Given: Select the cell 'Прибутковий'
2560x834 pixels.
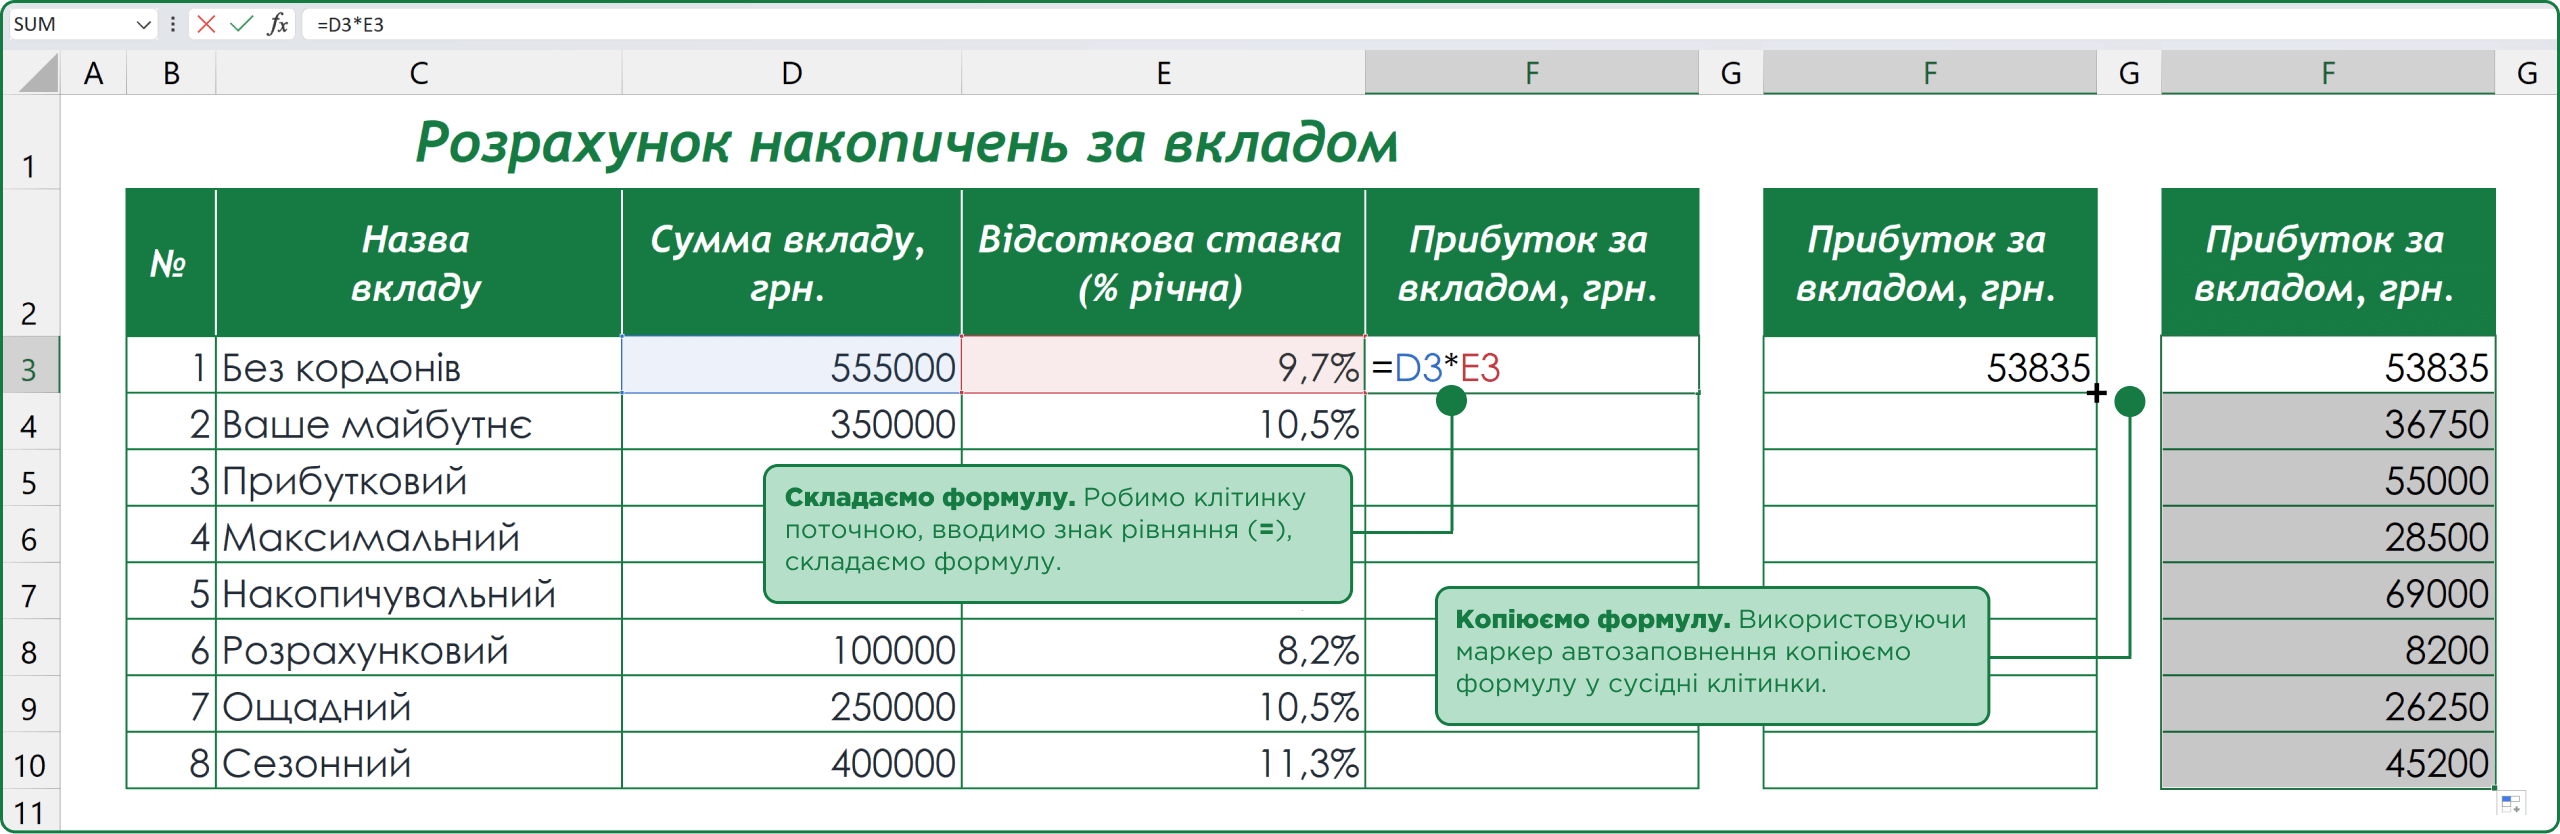Looking at the screenshot, I should click(419, 478).
